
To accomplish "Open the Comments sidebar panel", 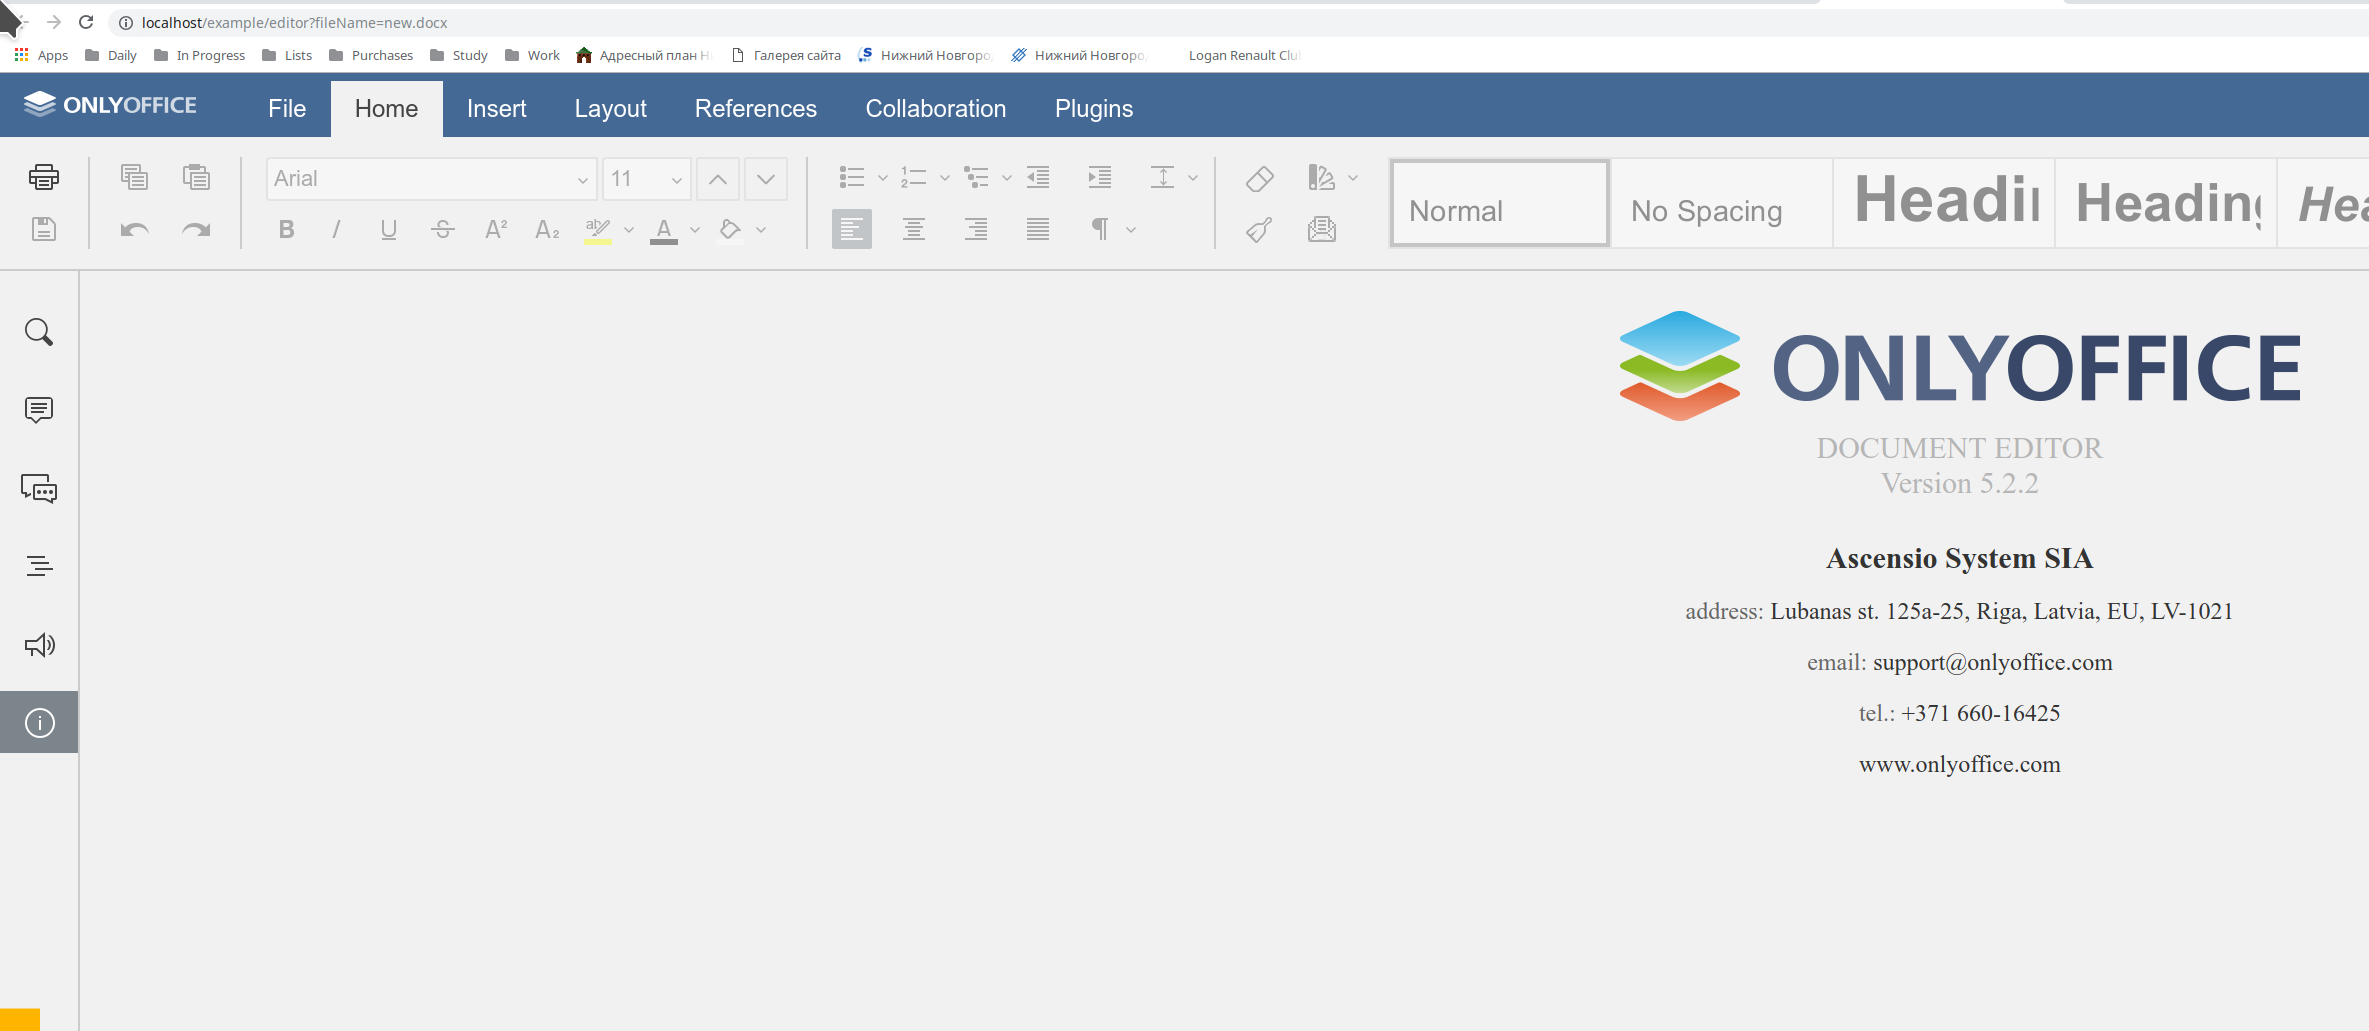I will tap(39, 409).
